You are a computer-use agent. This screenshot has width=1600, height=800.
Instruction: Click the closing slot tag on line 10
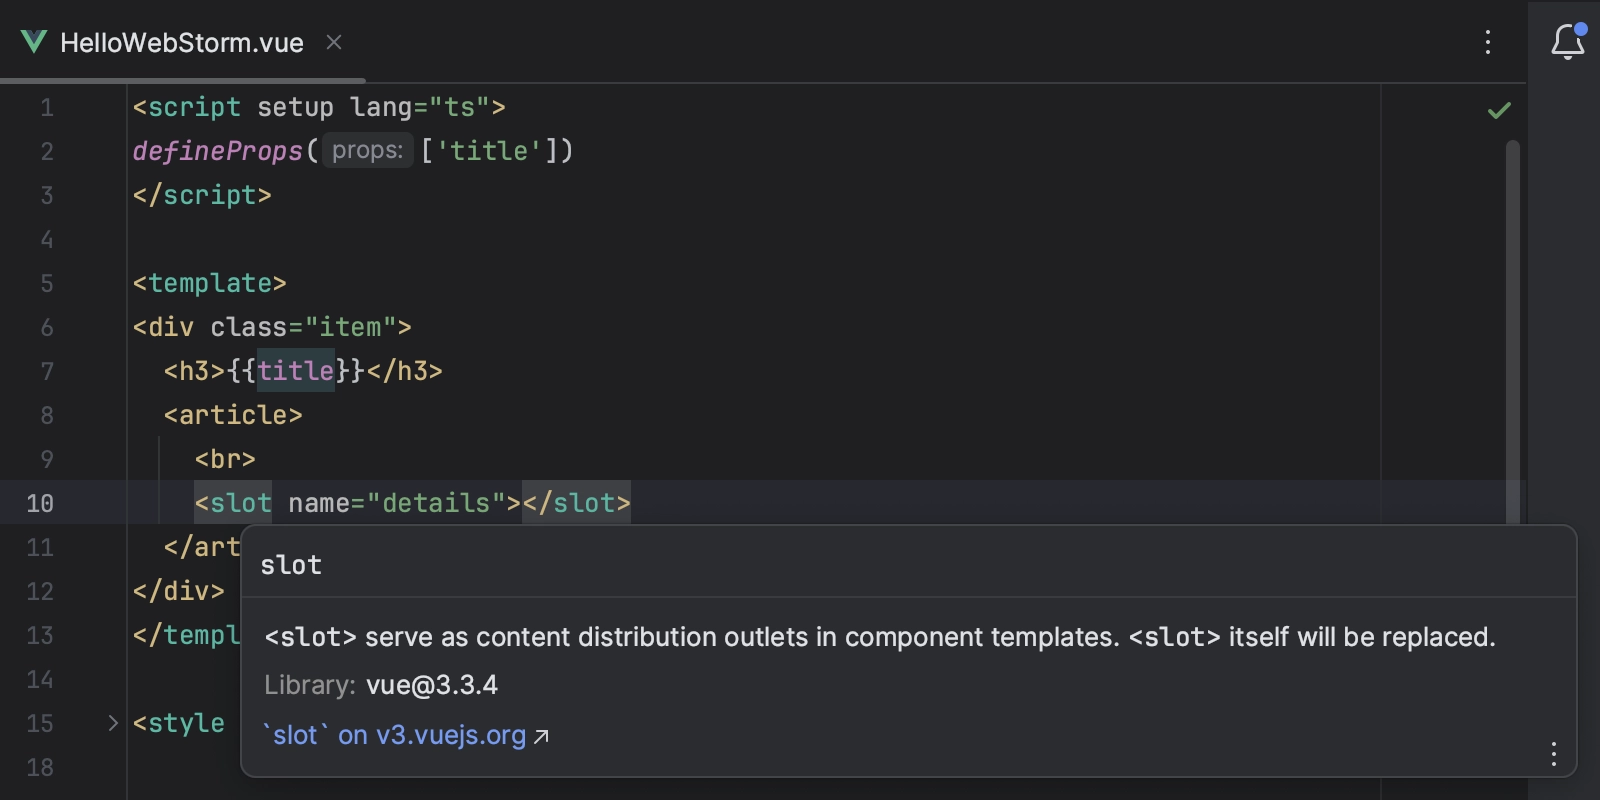[577, 503]
